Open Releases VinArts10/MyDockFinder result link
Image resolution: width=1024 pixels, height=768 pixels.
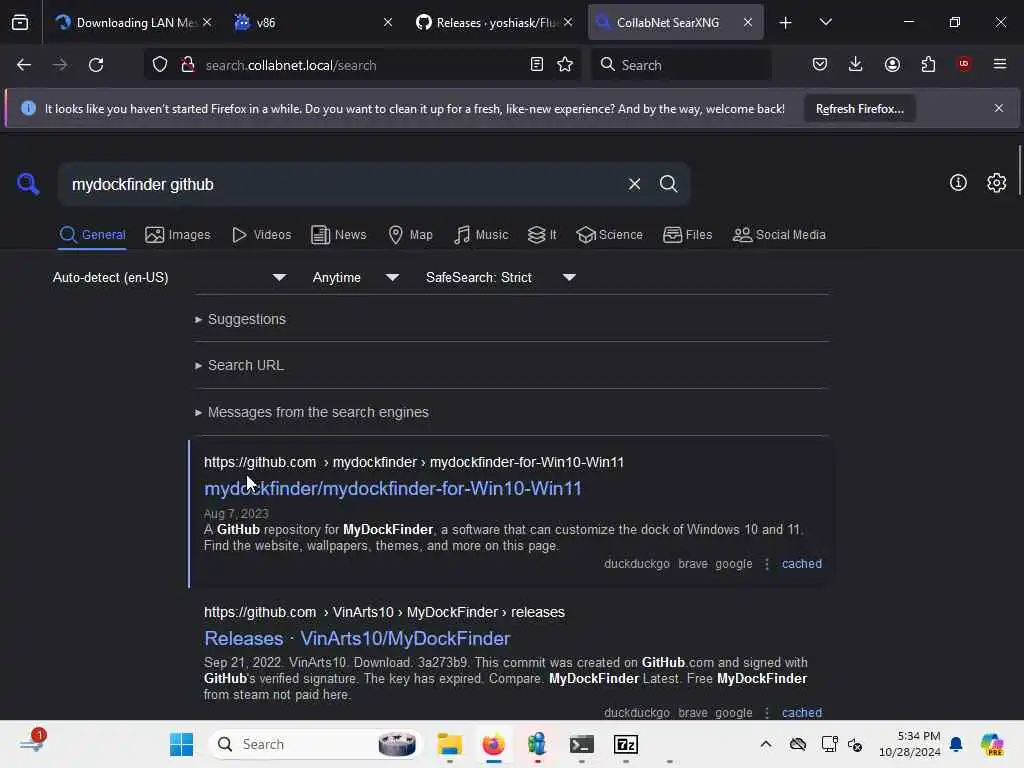(357, 639)
